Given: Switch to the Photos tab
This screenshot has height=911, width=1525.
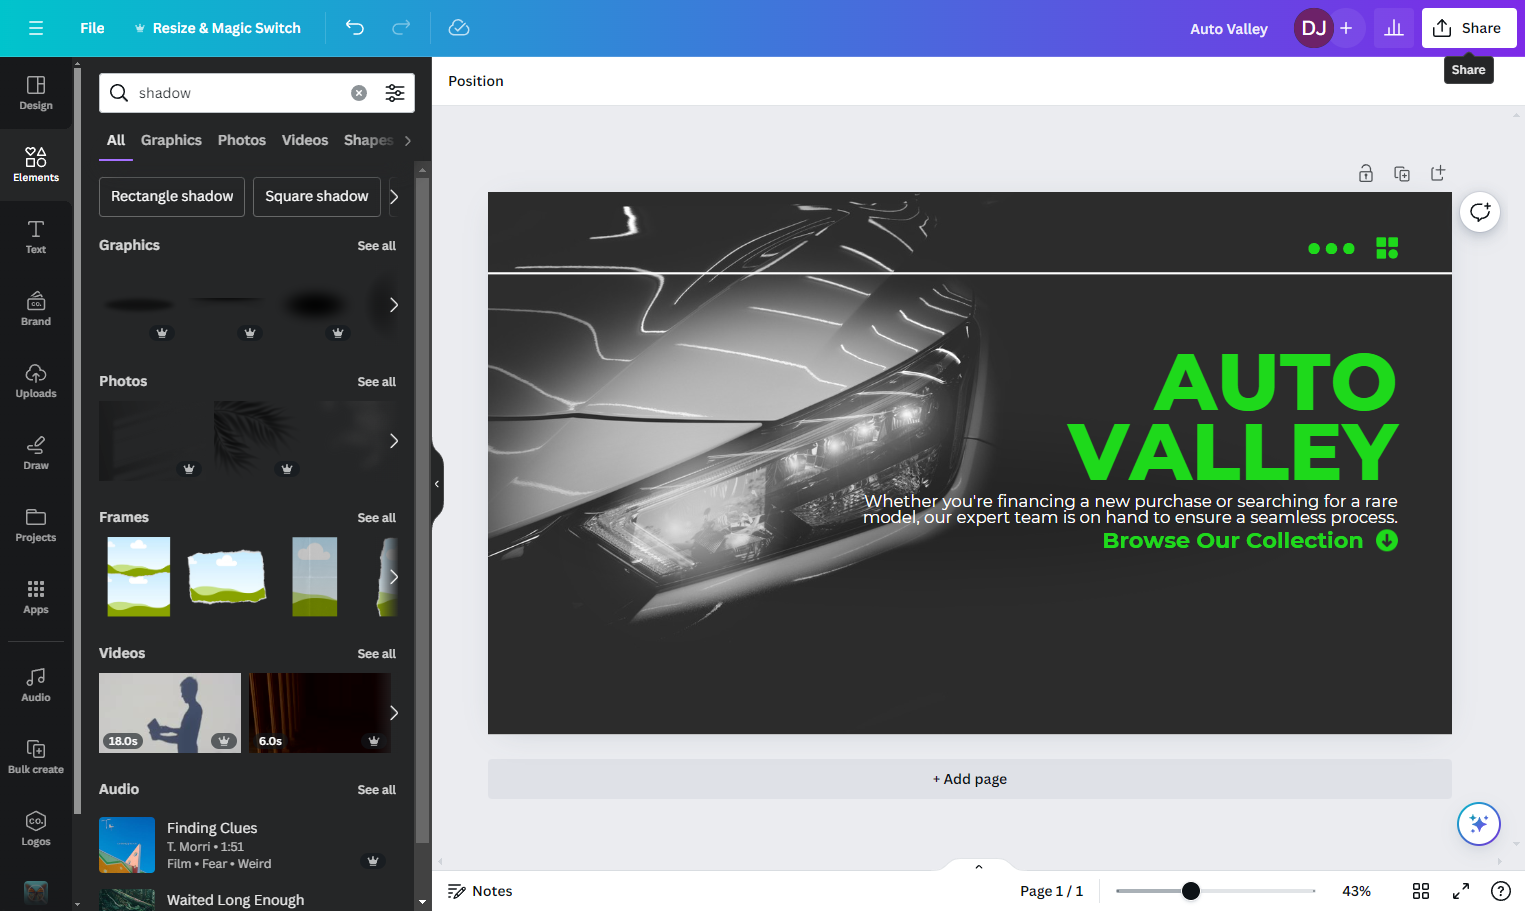Looking at the screenshot, I should point(242,140).
